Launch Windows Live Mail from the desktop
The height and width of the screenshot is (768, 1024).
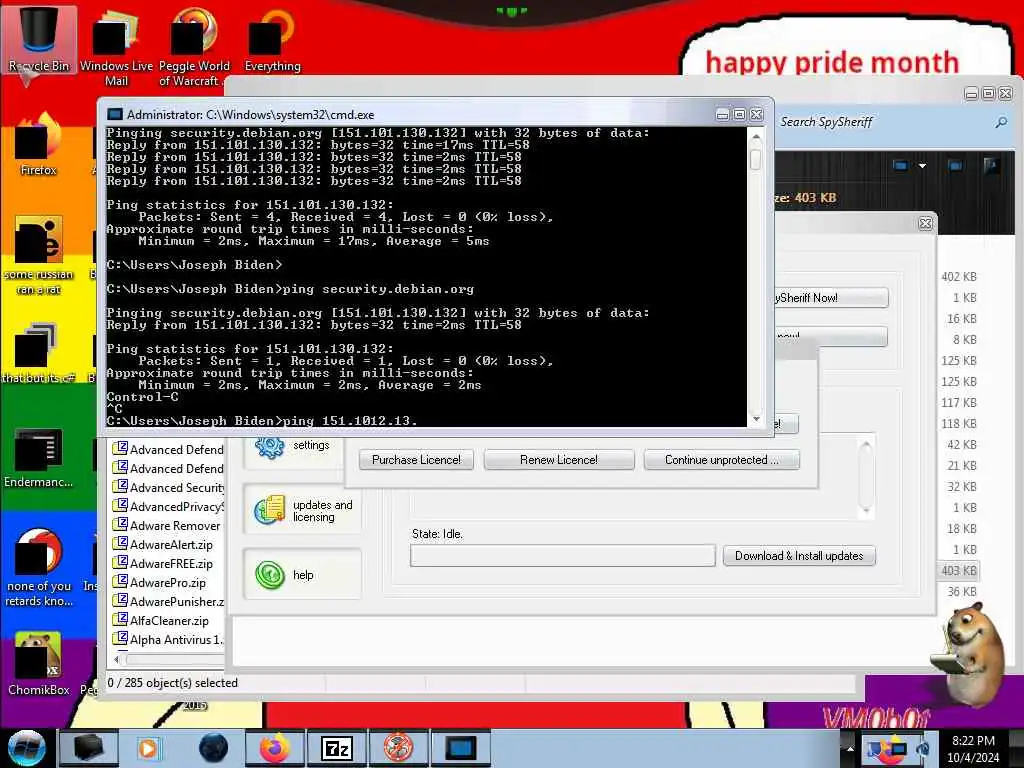pos(116,49)
